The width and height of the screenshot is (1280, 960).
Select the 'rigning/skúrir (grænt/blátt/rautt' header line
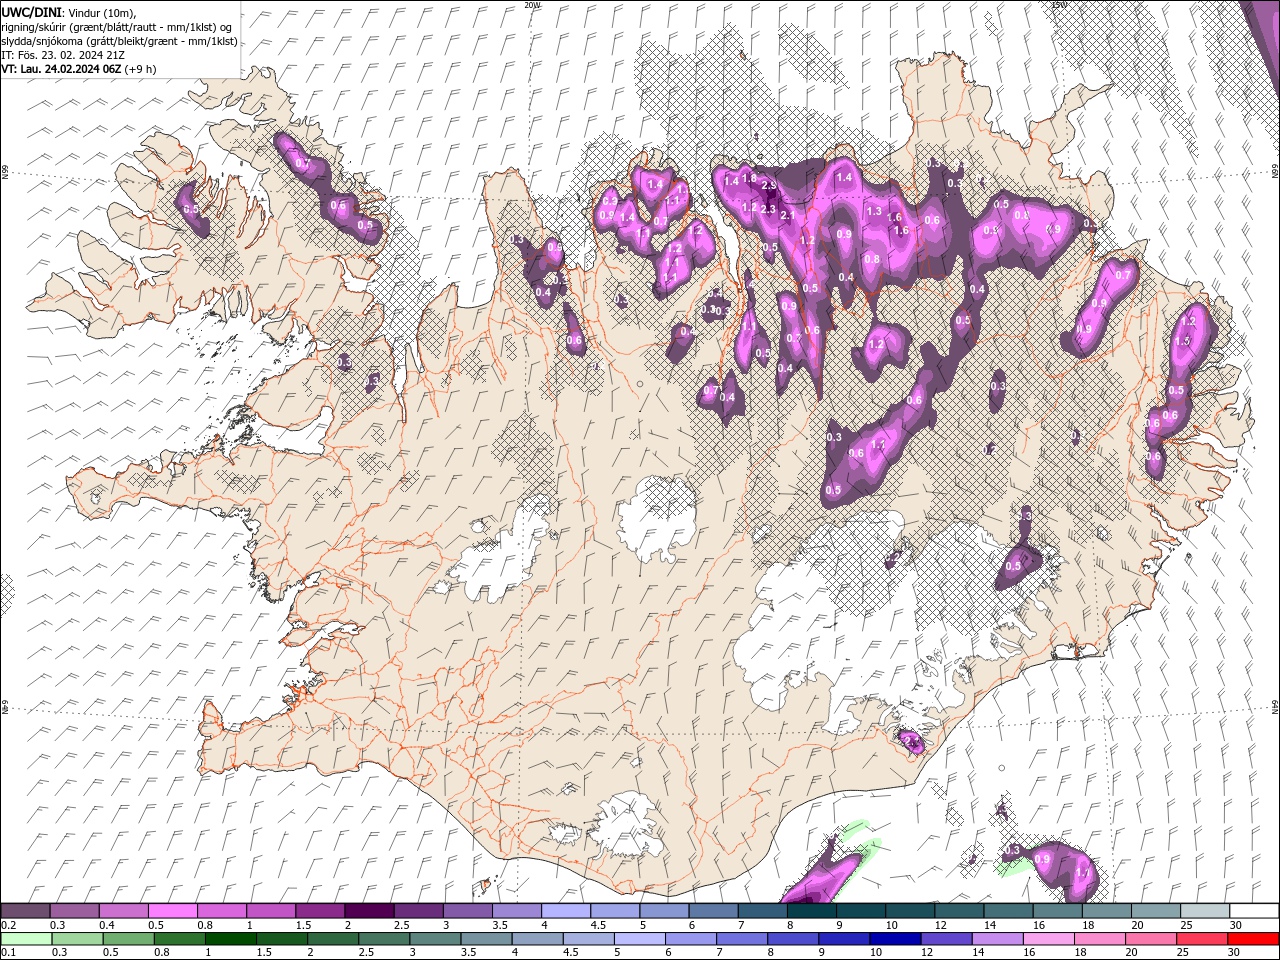(x=118, y=27)
